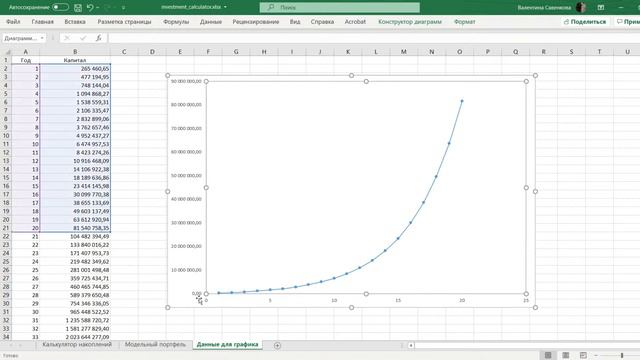
Task: Click header cell Год
Action: click(26, 60)
